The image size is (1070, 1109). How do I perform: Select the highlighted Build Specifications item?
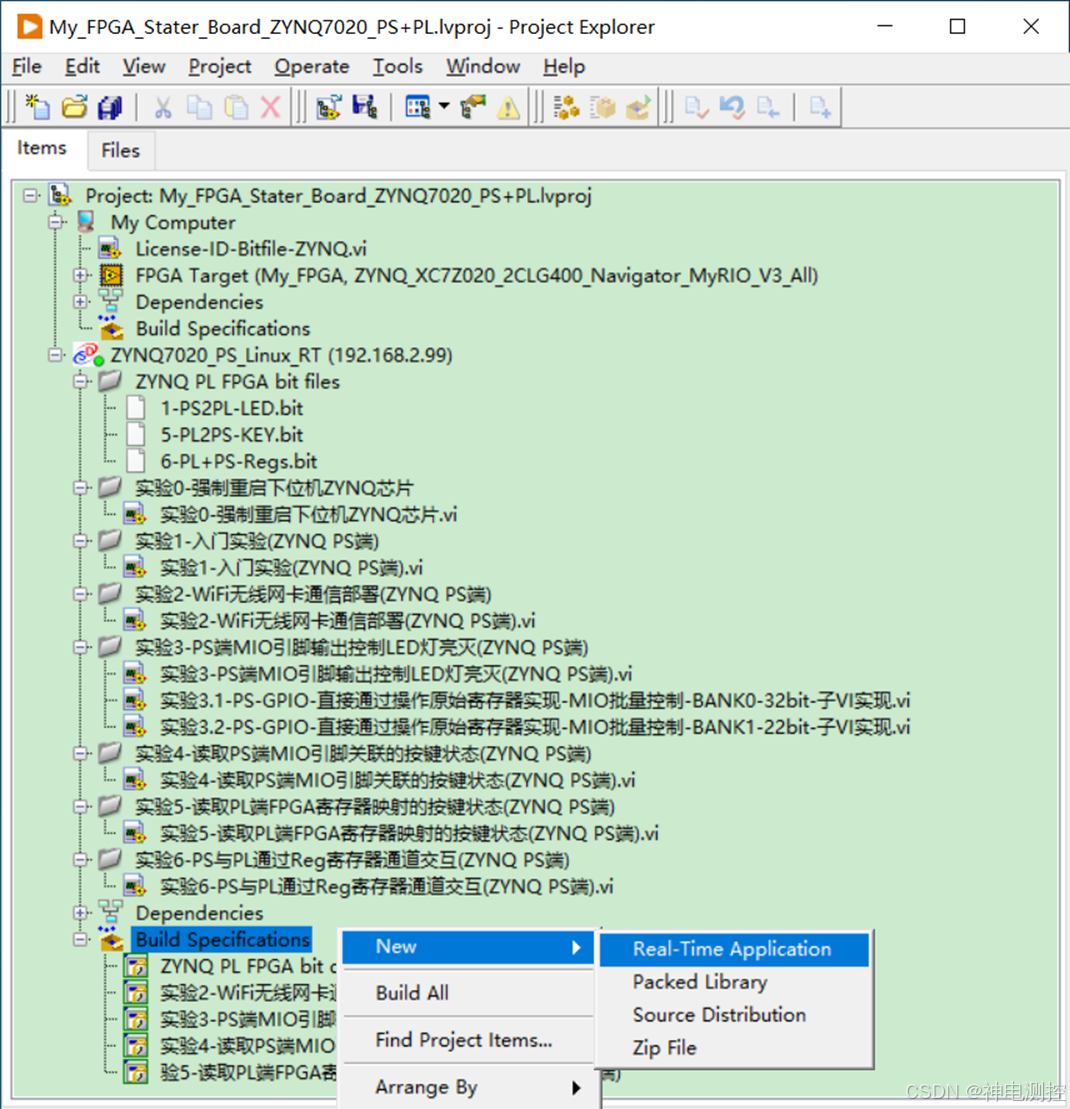[x=222, y=940]
